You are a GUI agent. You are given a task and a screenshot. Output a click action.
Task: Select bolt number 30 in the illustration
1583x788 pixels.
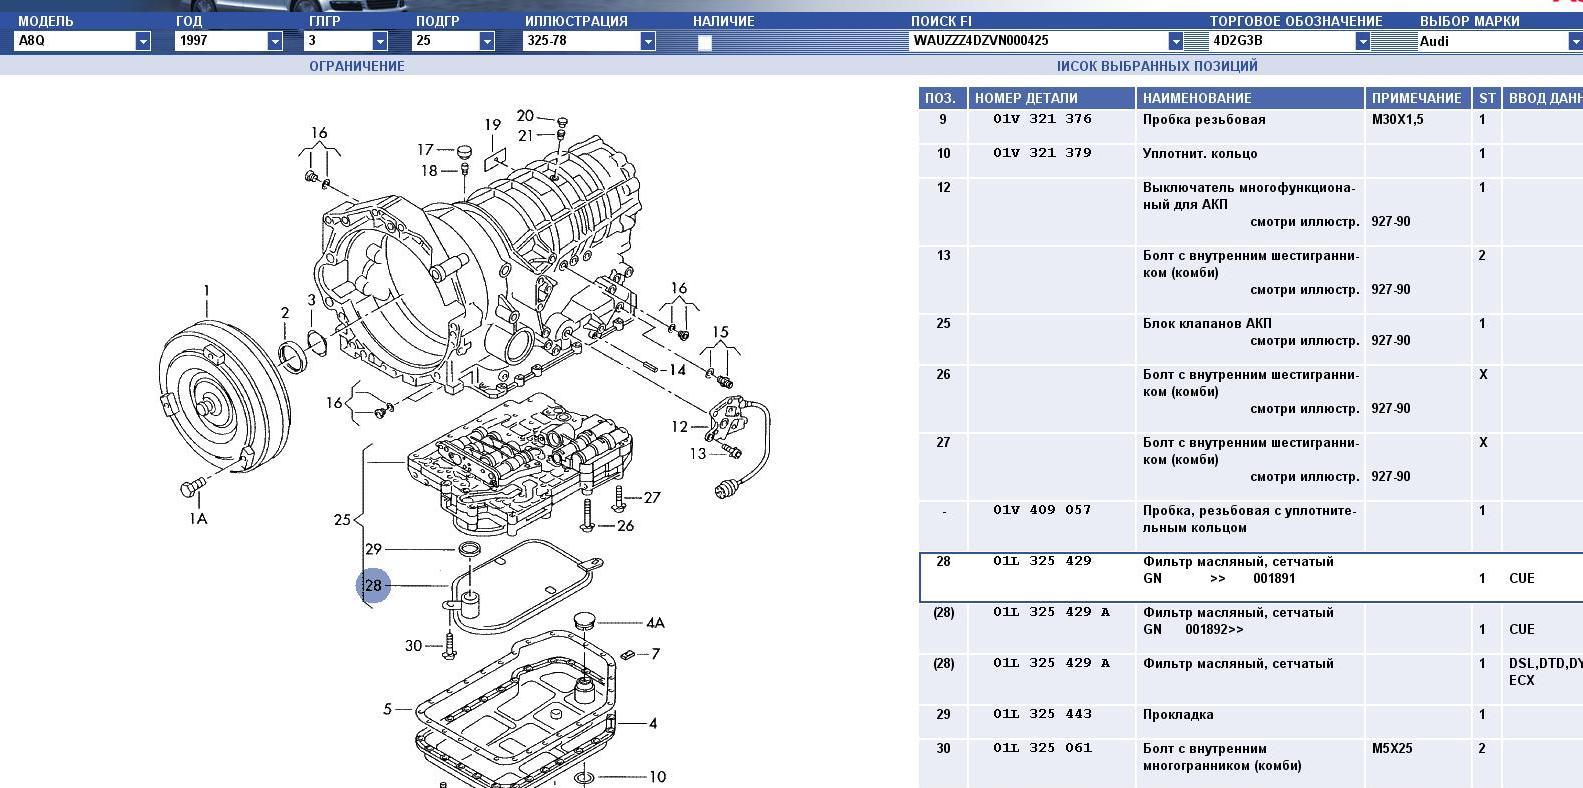[x=449, y=643]
